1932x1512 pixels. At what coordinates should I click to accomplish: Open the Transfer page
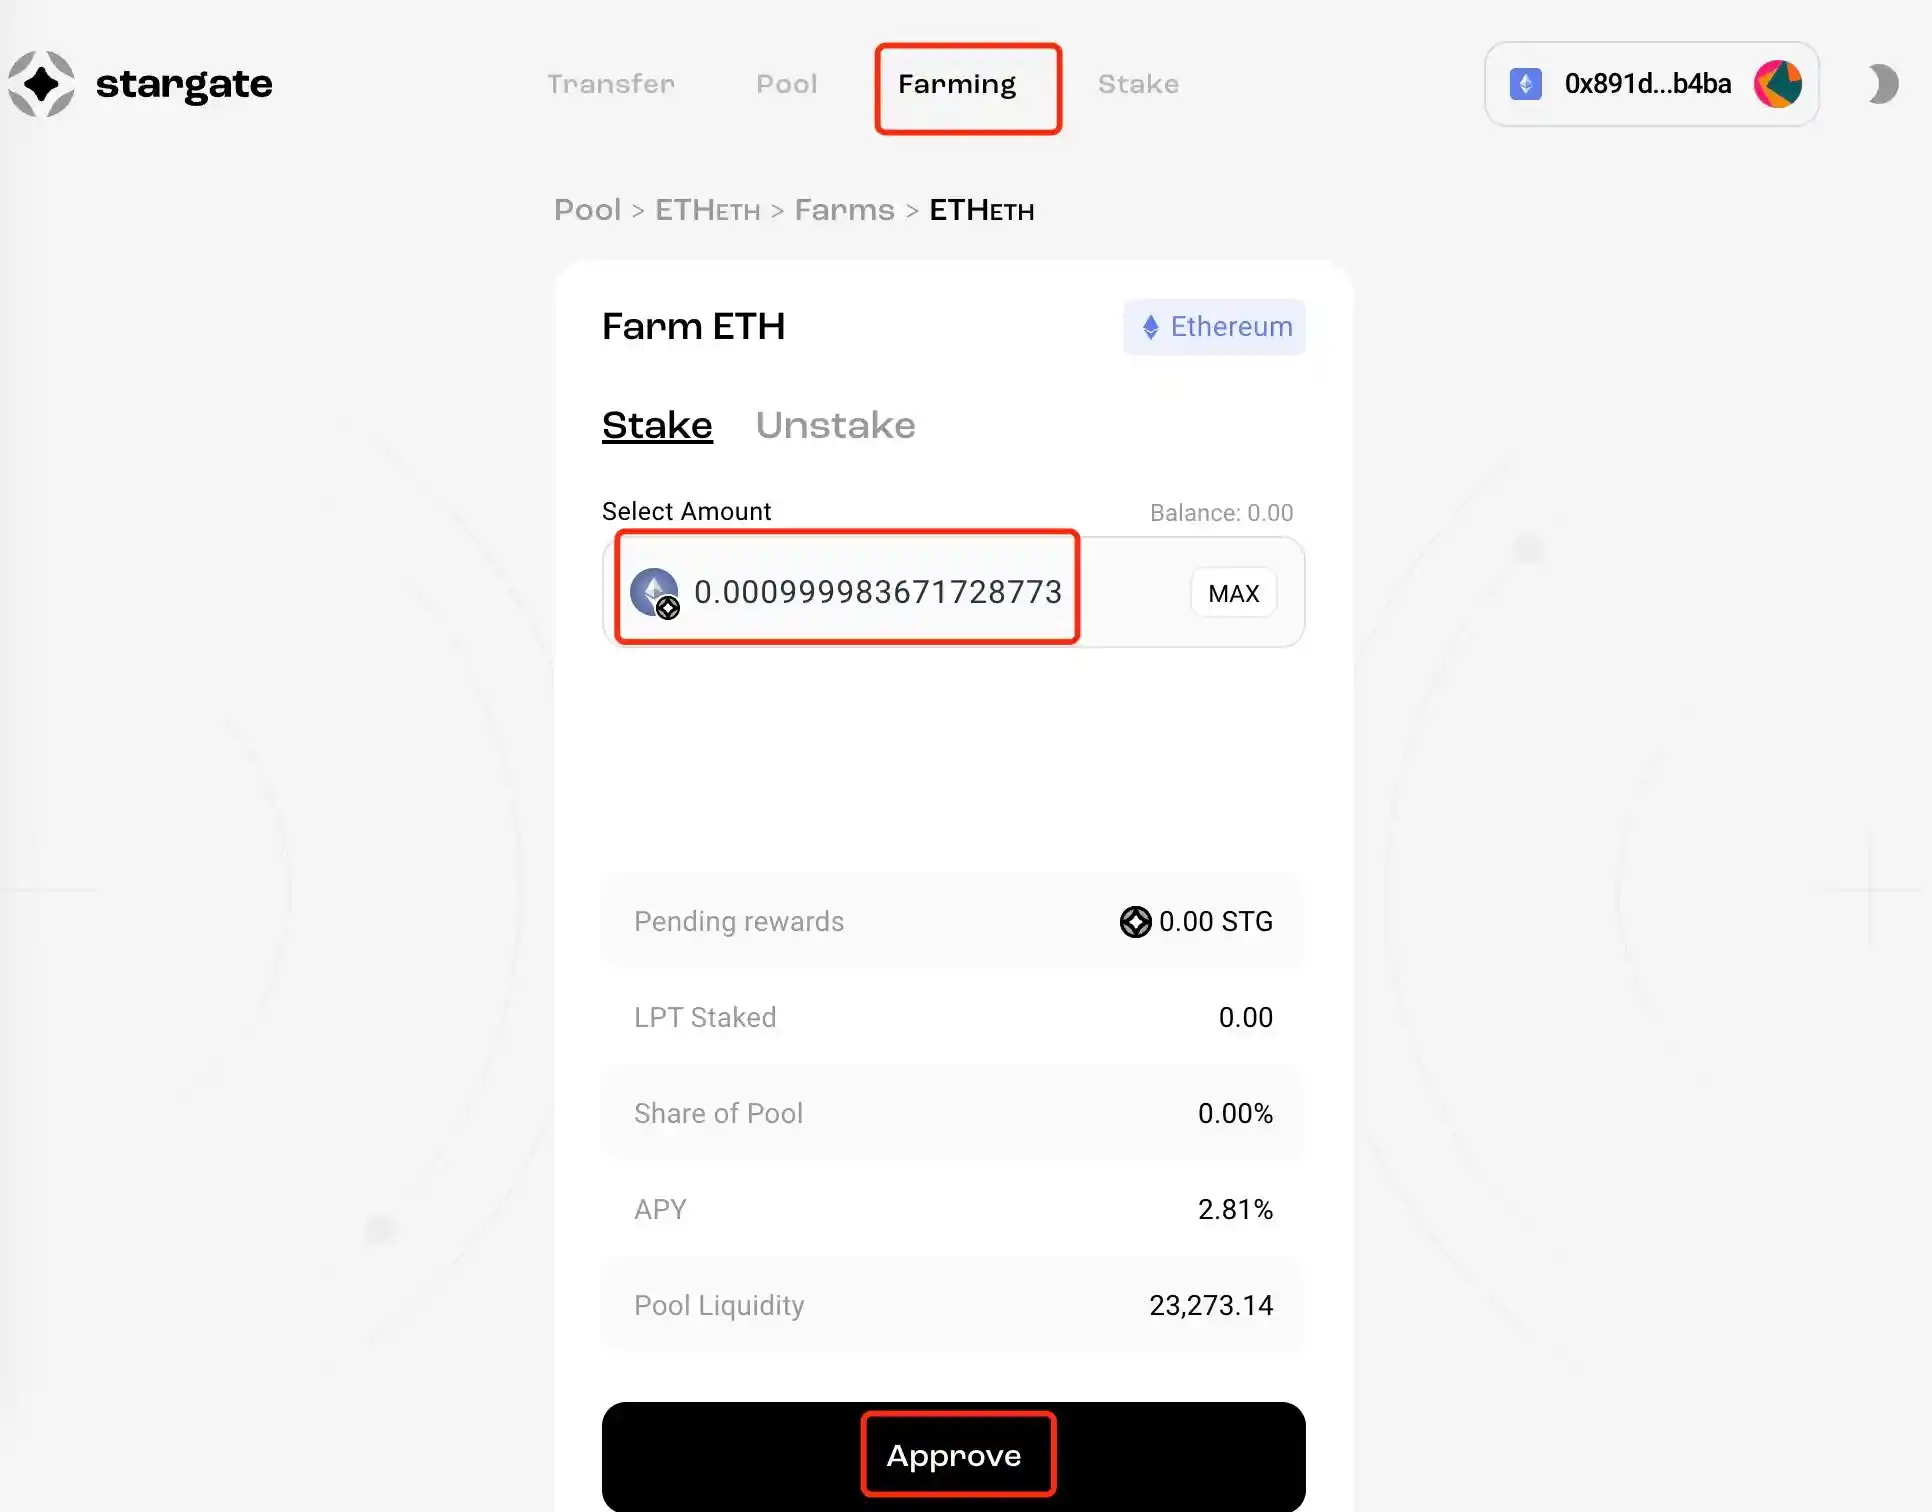611,84
